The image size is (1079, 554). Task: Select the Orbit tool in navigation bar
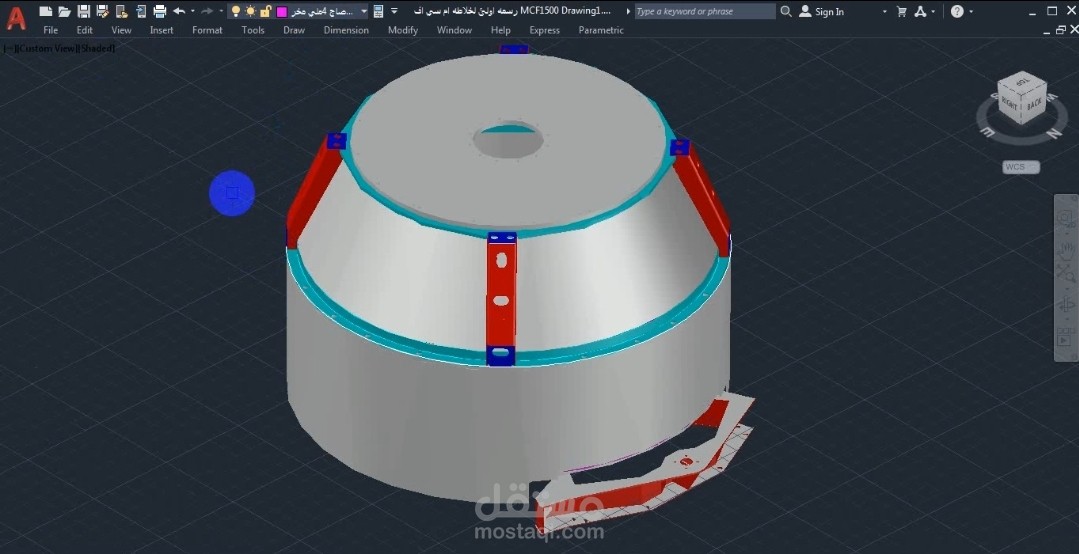click(1065, 305)
